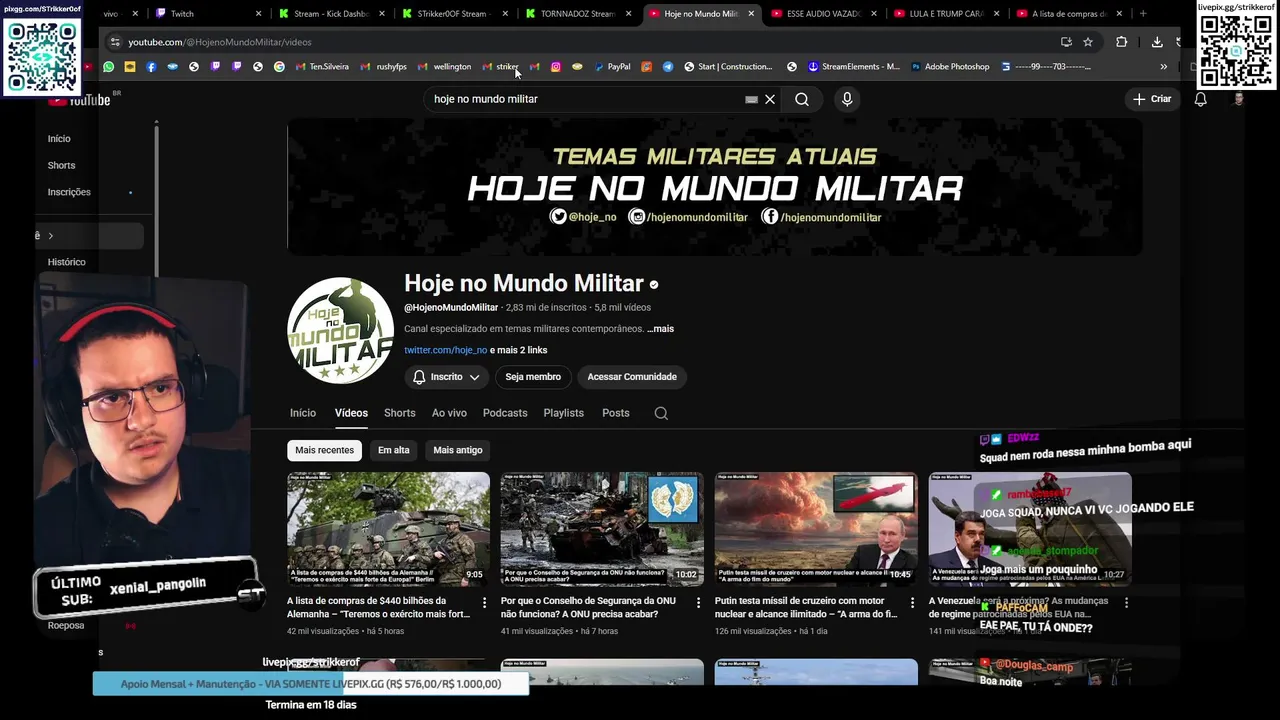Viewport: 1280px width, 720px height.
Task: Open the channel Playlists tab
Action: click(564, 413)
